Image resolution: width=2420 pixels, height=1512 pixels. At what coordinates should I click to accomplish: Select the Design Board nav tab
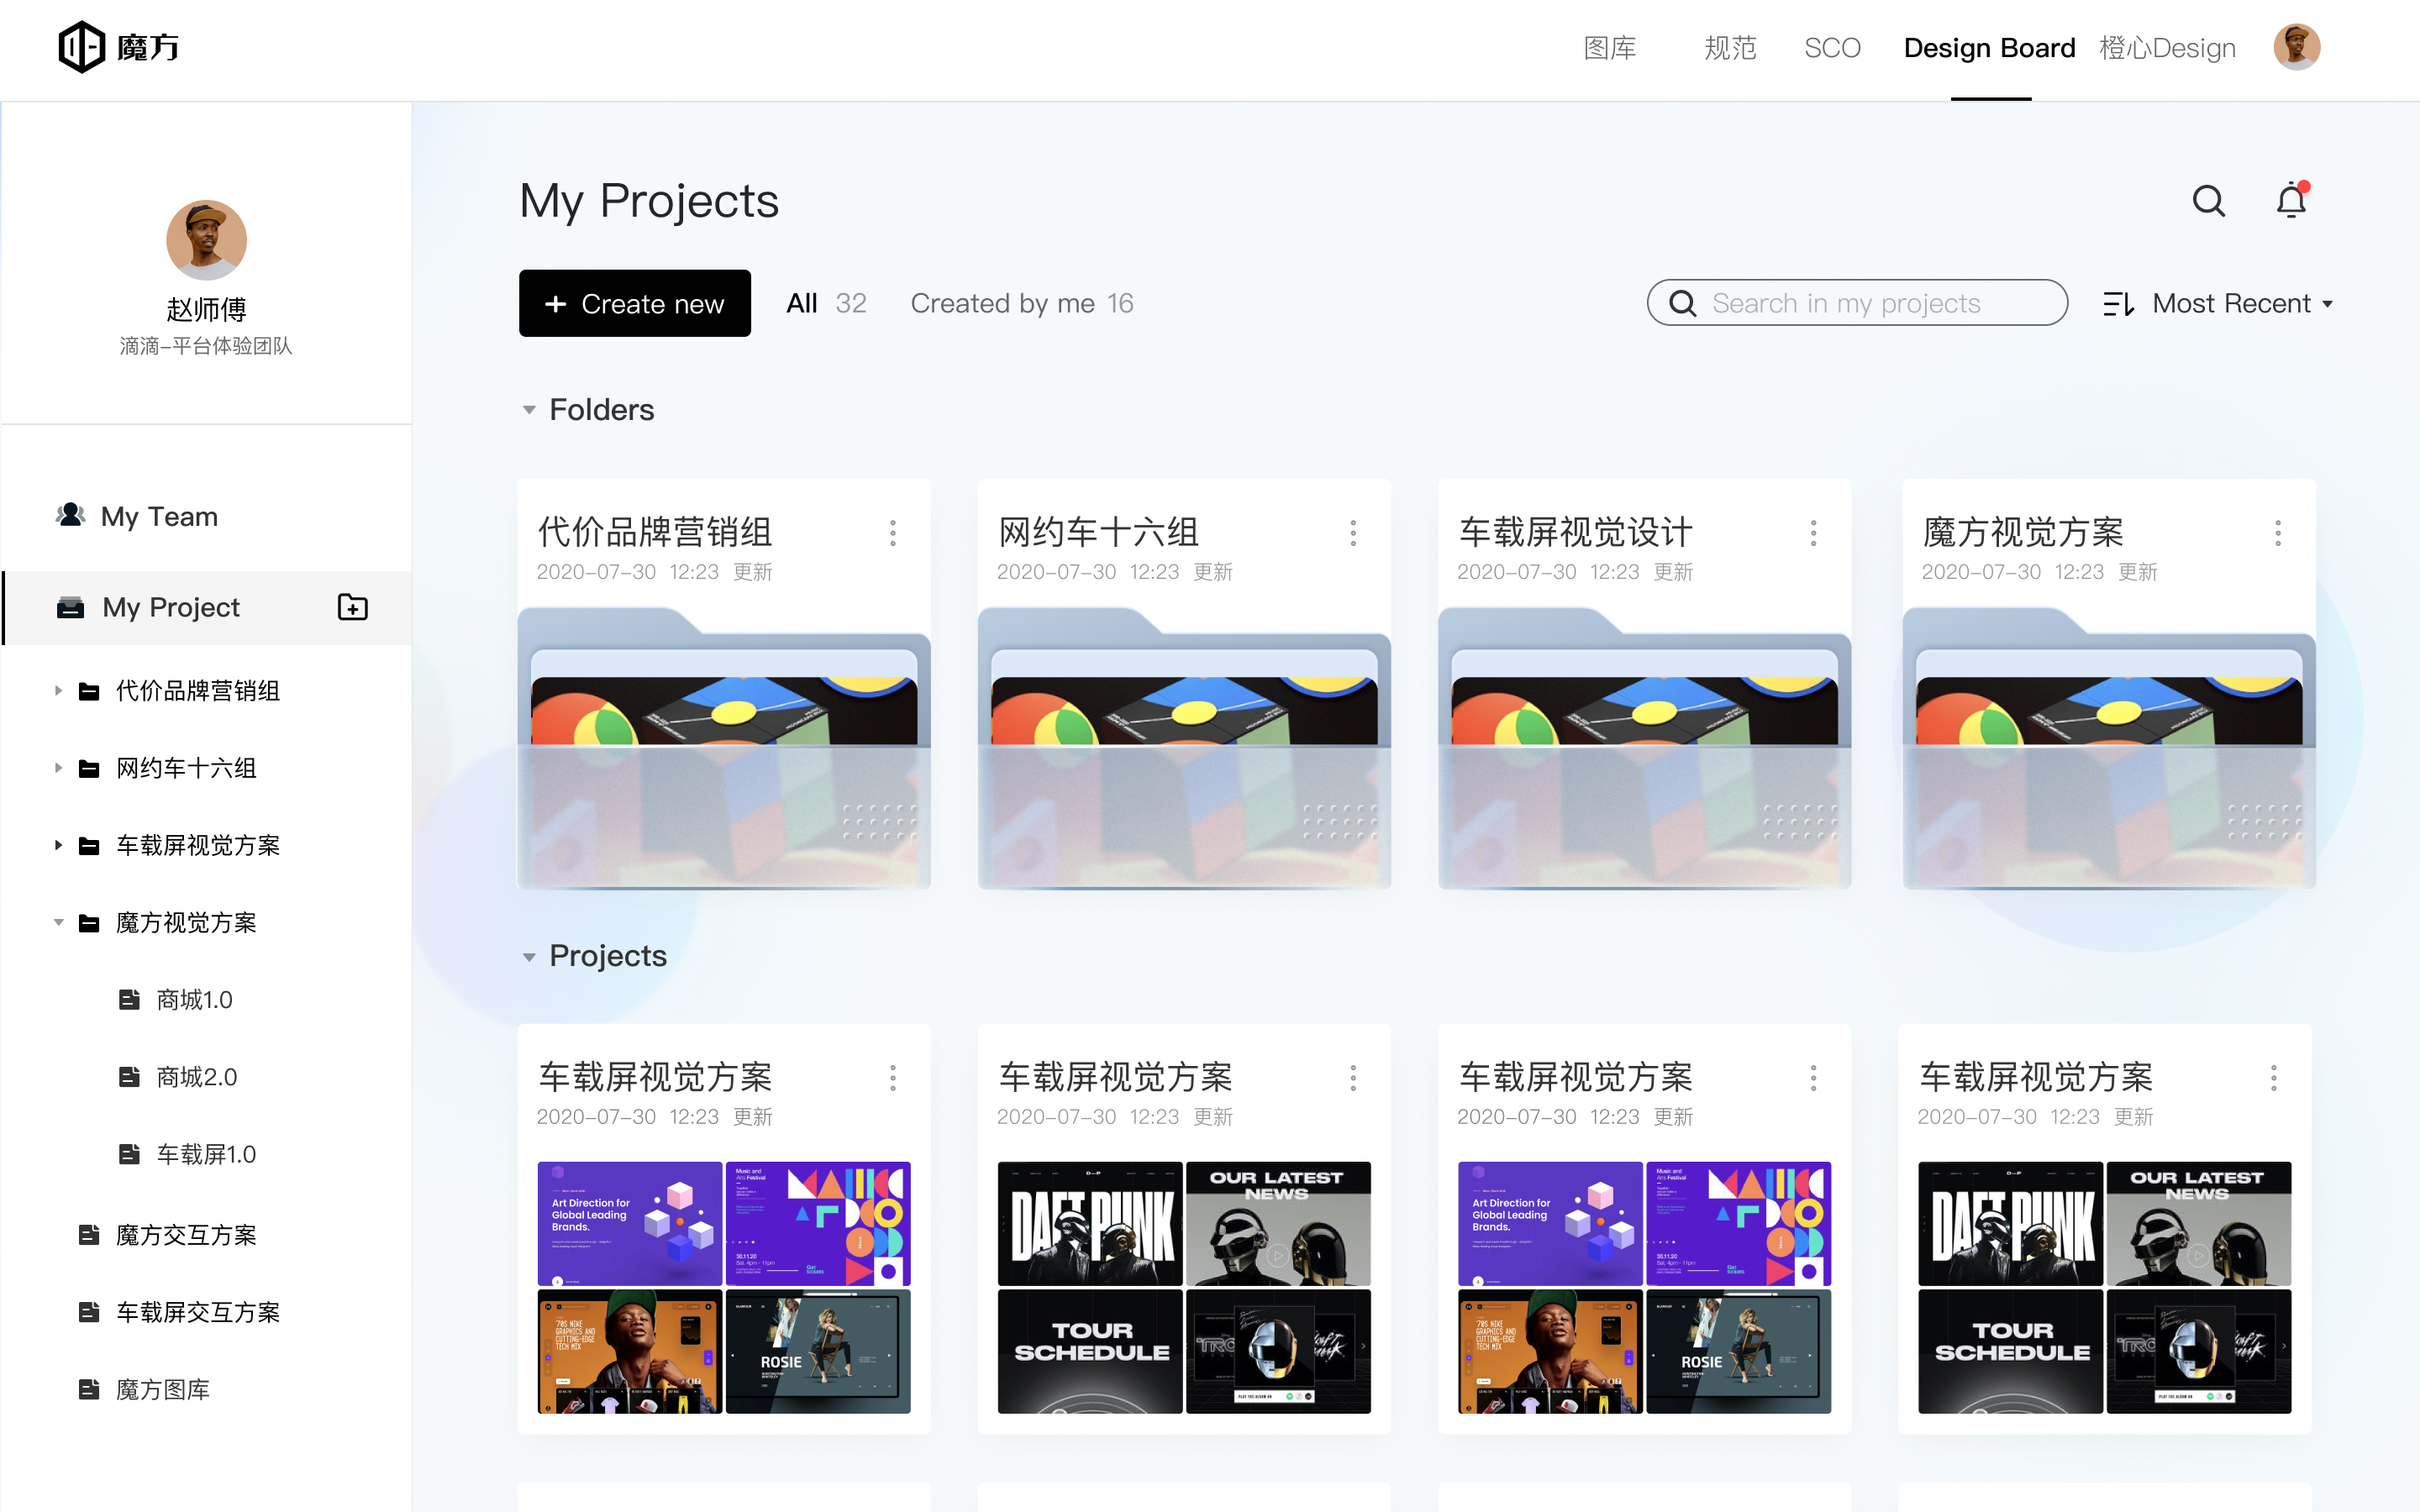[x=1989, y=48]
